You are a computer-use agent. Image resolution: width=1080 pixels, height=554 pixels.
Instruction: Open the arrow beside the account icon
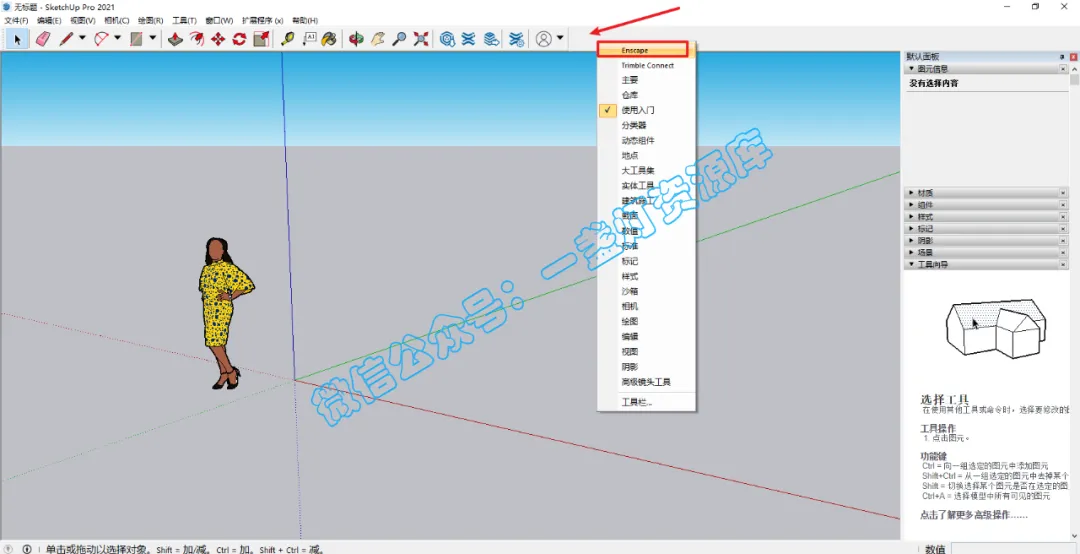(x=561, y=39)
